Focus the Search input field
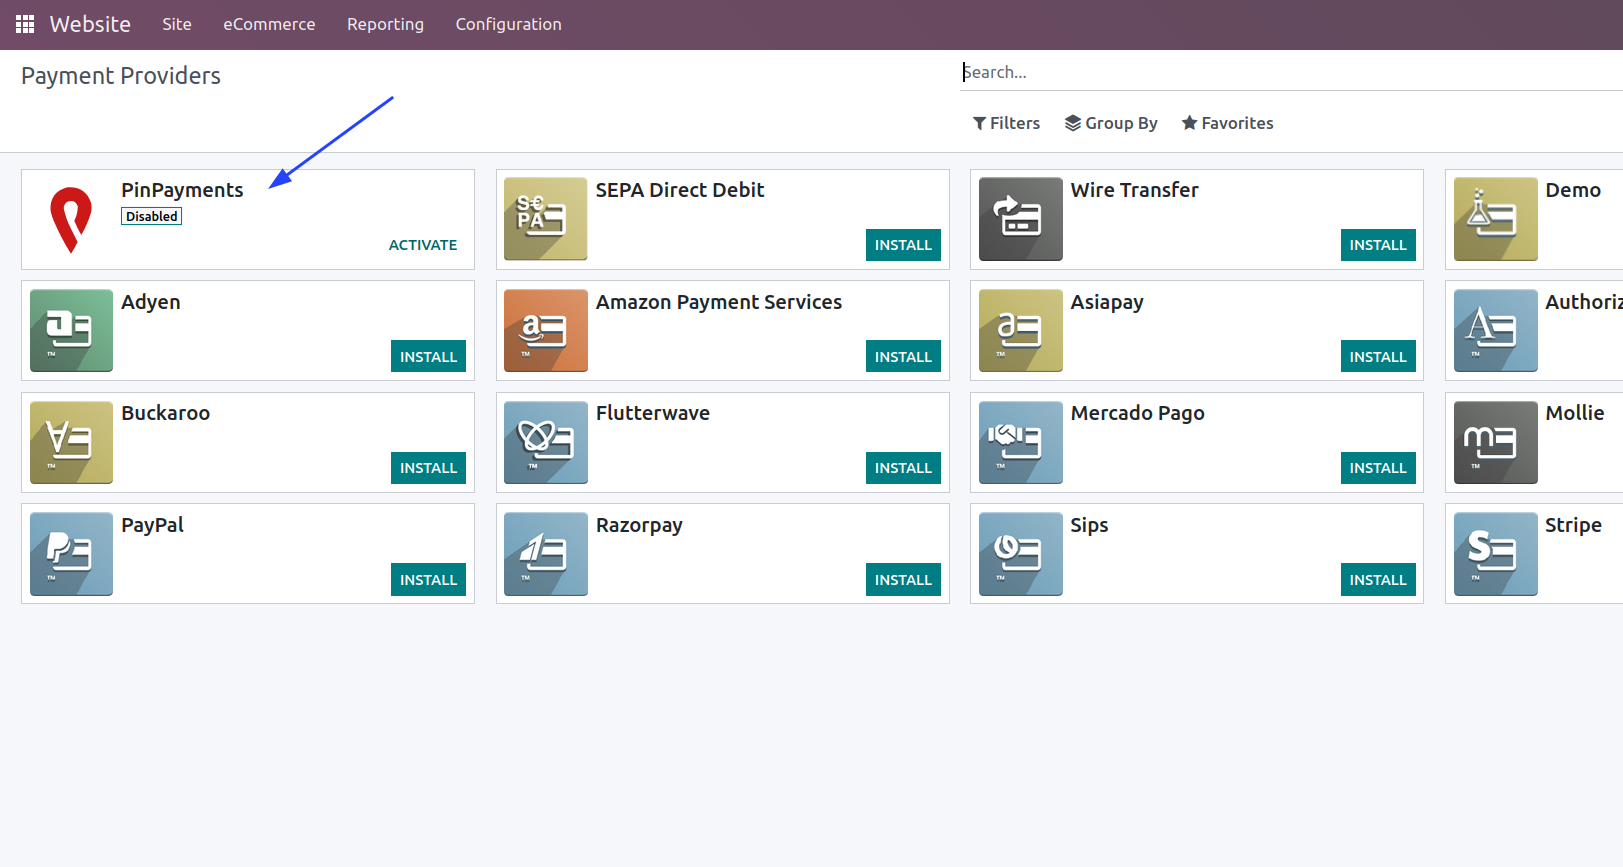1623x867 pixels. coord(1290,72)
